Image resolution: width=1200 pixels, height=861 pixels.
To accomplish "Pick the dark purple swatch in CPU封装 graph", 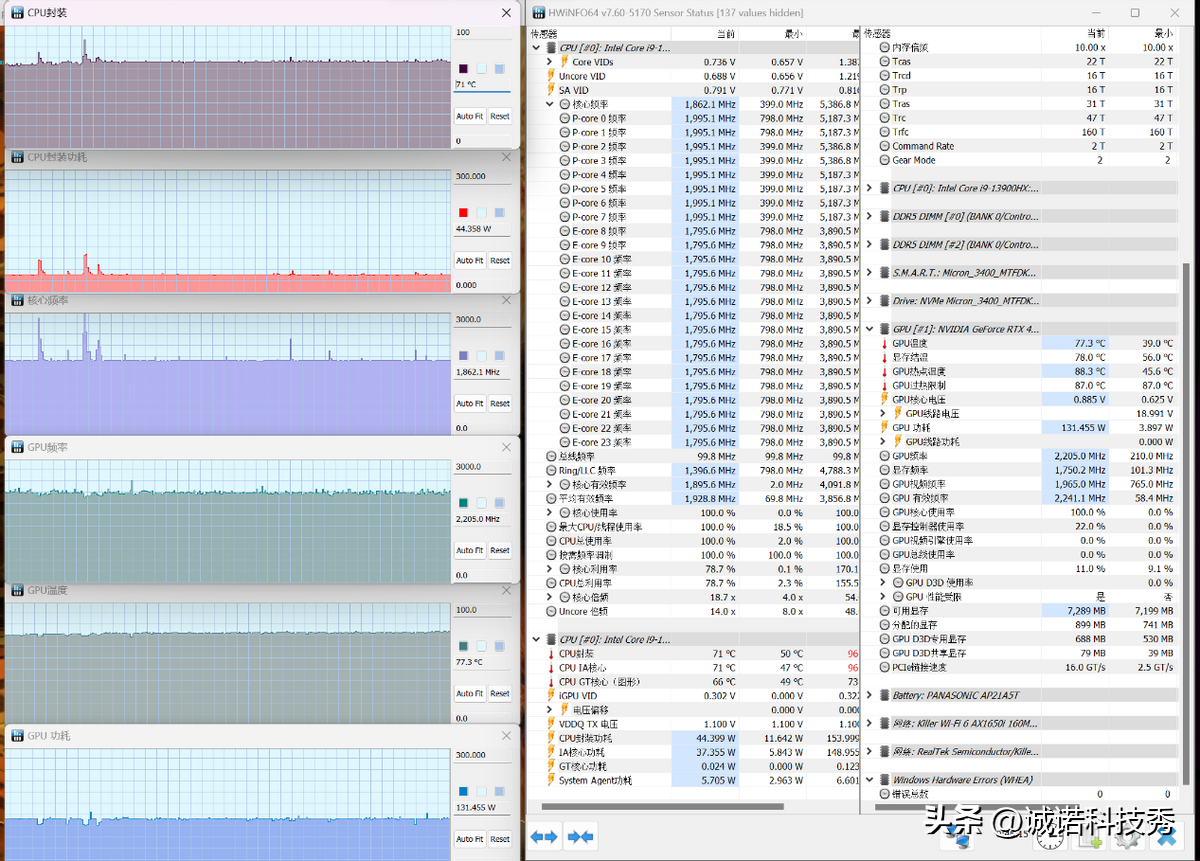I will [463, 68].
